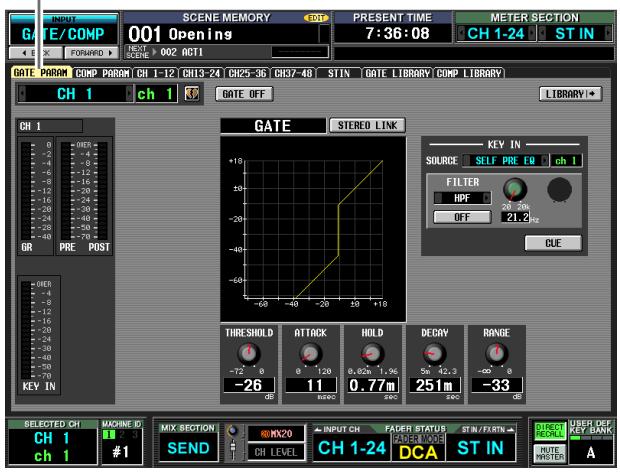Screen dimensions: 620x473
Task: Click the LIBRARY arrow button
Action: 571,94
